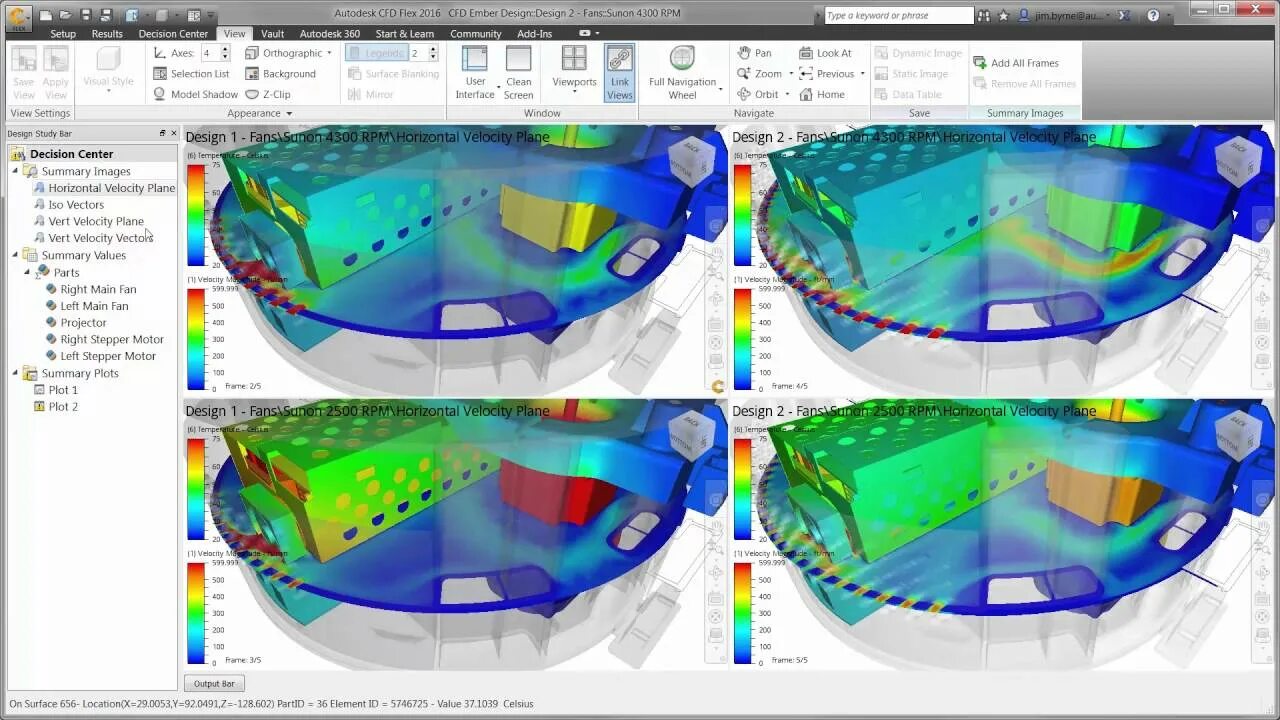
Task: Select the Zoom navigation tool
Action: (x=759, y=74)
